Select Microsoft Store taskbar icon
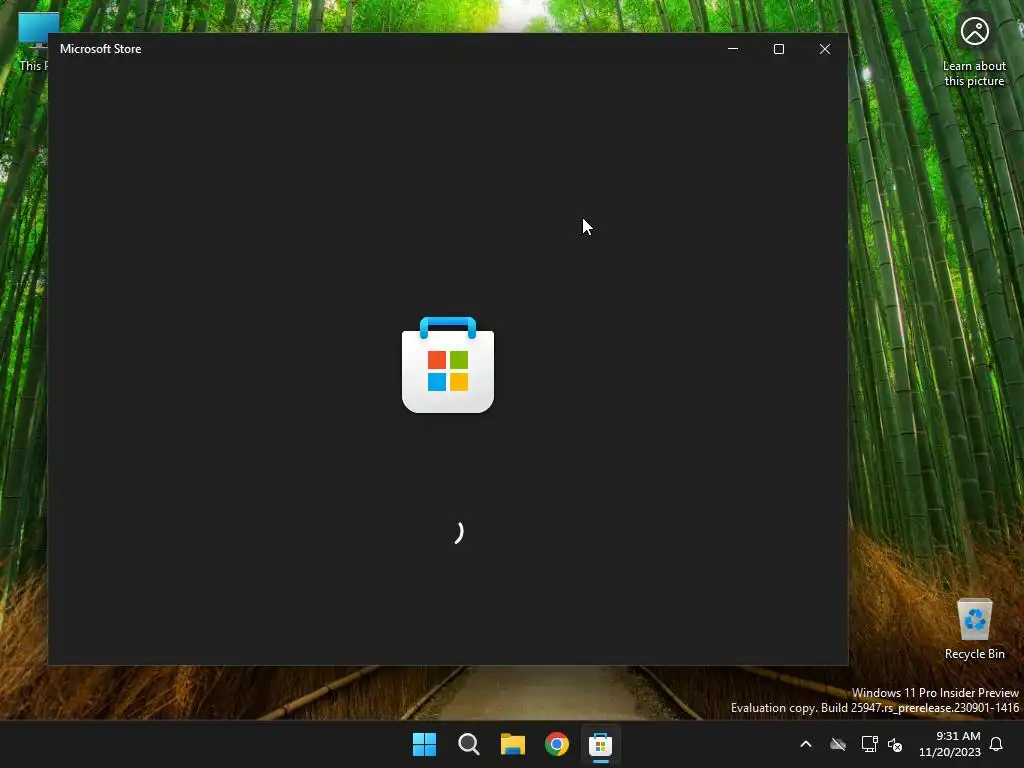 tap(600, 744)
